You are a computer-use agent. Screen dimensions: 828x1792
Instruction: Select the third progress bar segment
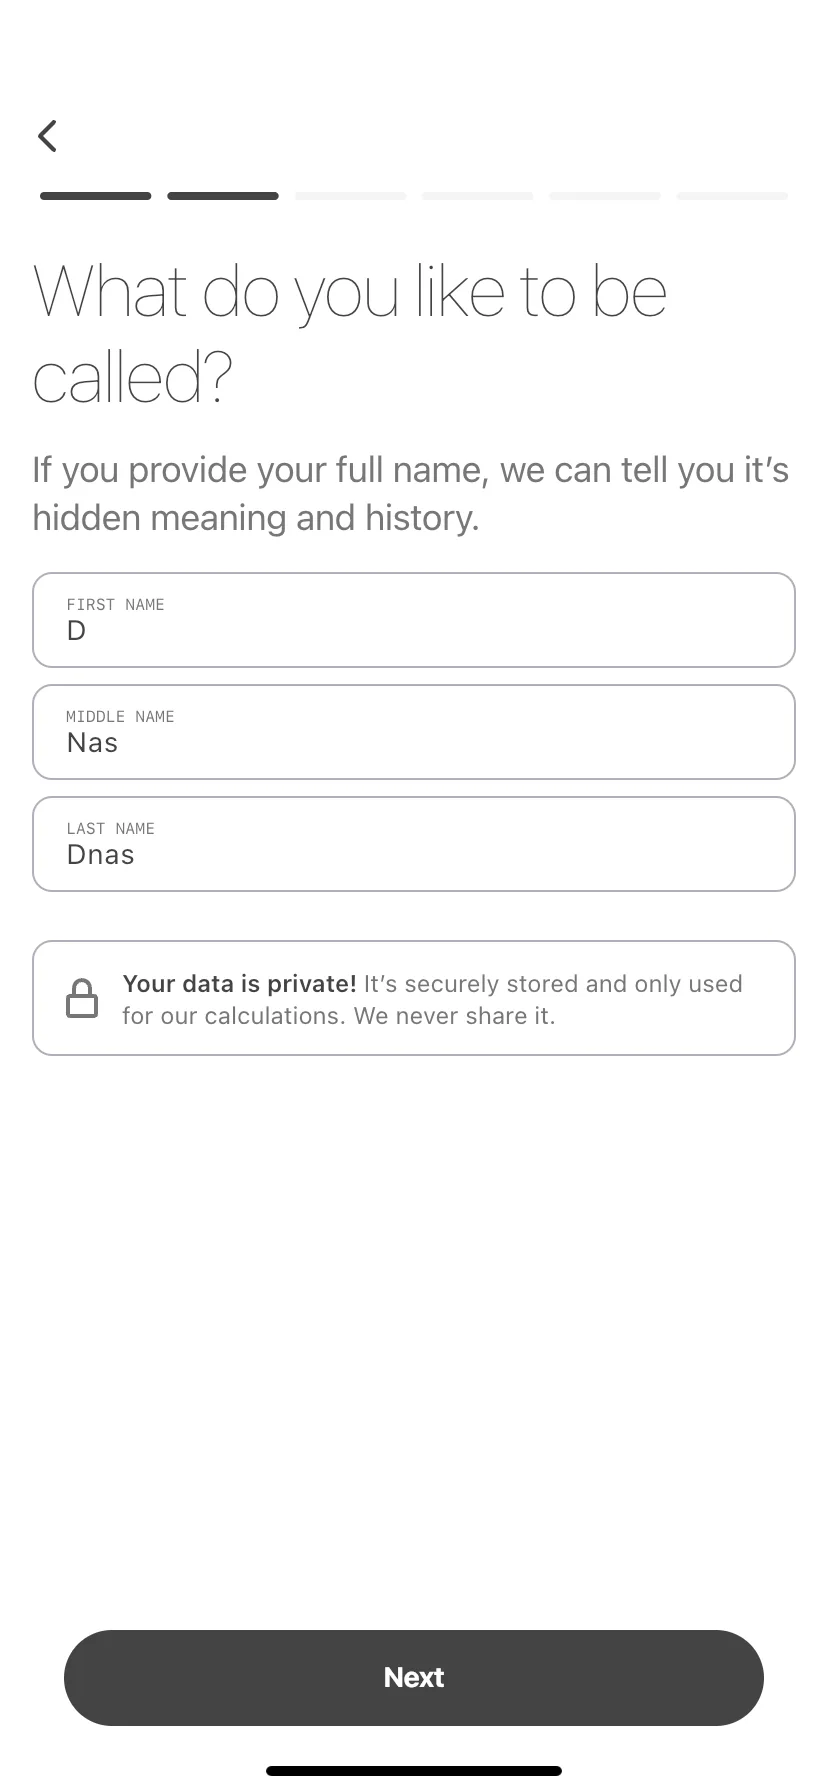pyautogui.click(x=350, y=196)
